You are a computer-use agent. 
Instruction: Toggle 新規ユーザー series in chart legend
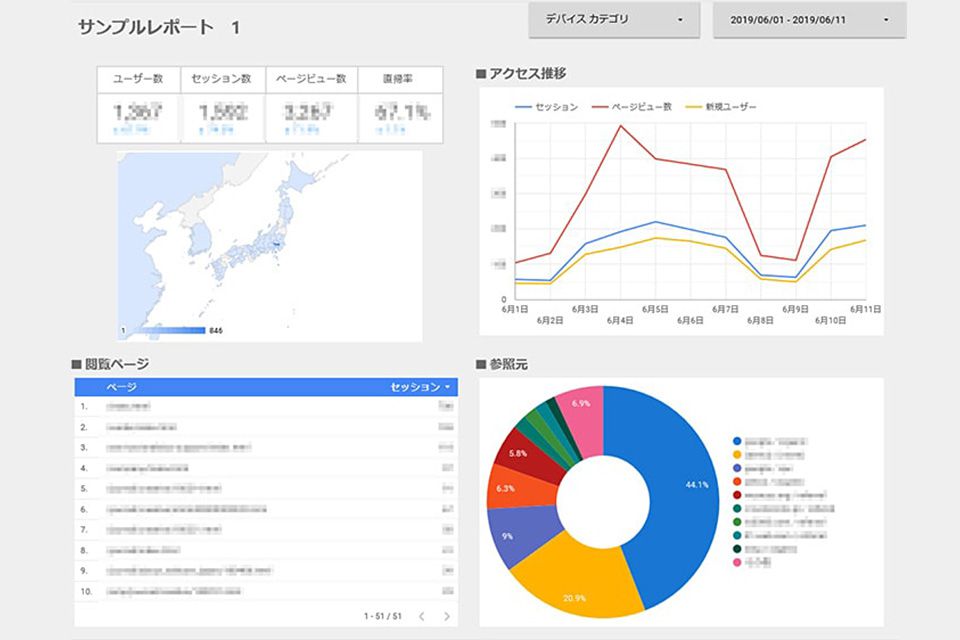pyautogui.click(x=730, y=107)
